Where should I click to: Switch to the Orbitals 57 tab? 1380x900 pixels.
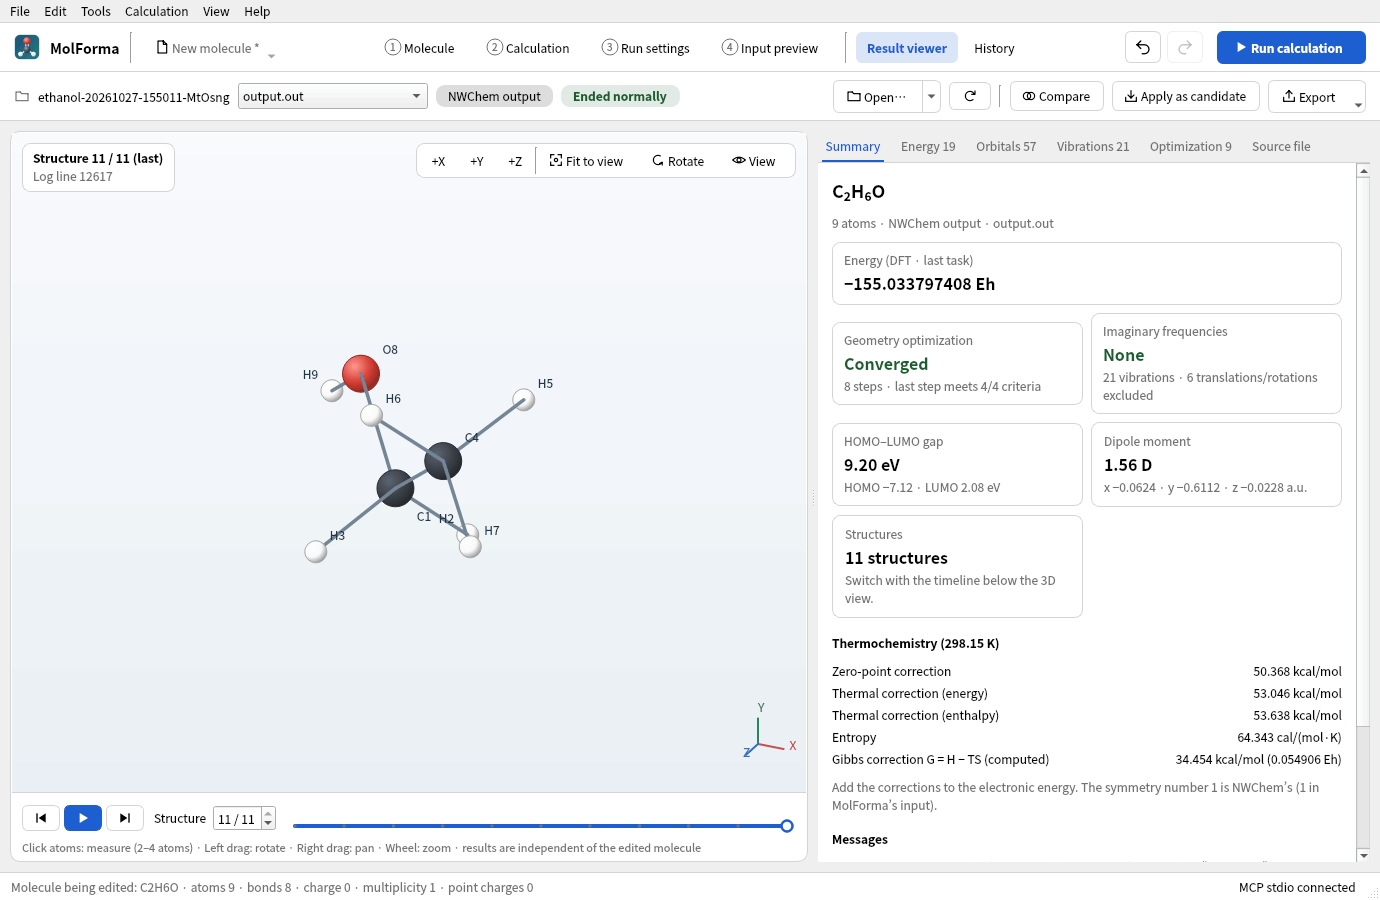pyautogui.click(x=1006, y=146)
